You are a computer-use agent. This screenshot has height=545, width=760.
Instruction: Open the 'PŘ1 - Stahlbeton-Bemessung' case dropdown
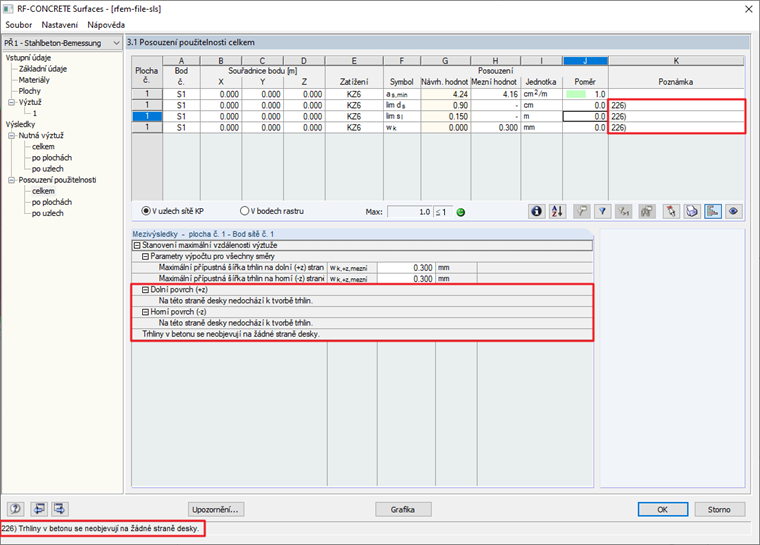62,43
